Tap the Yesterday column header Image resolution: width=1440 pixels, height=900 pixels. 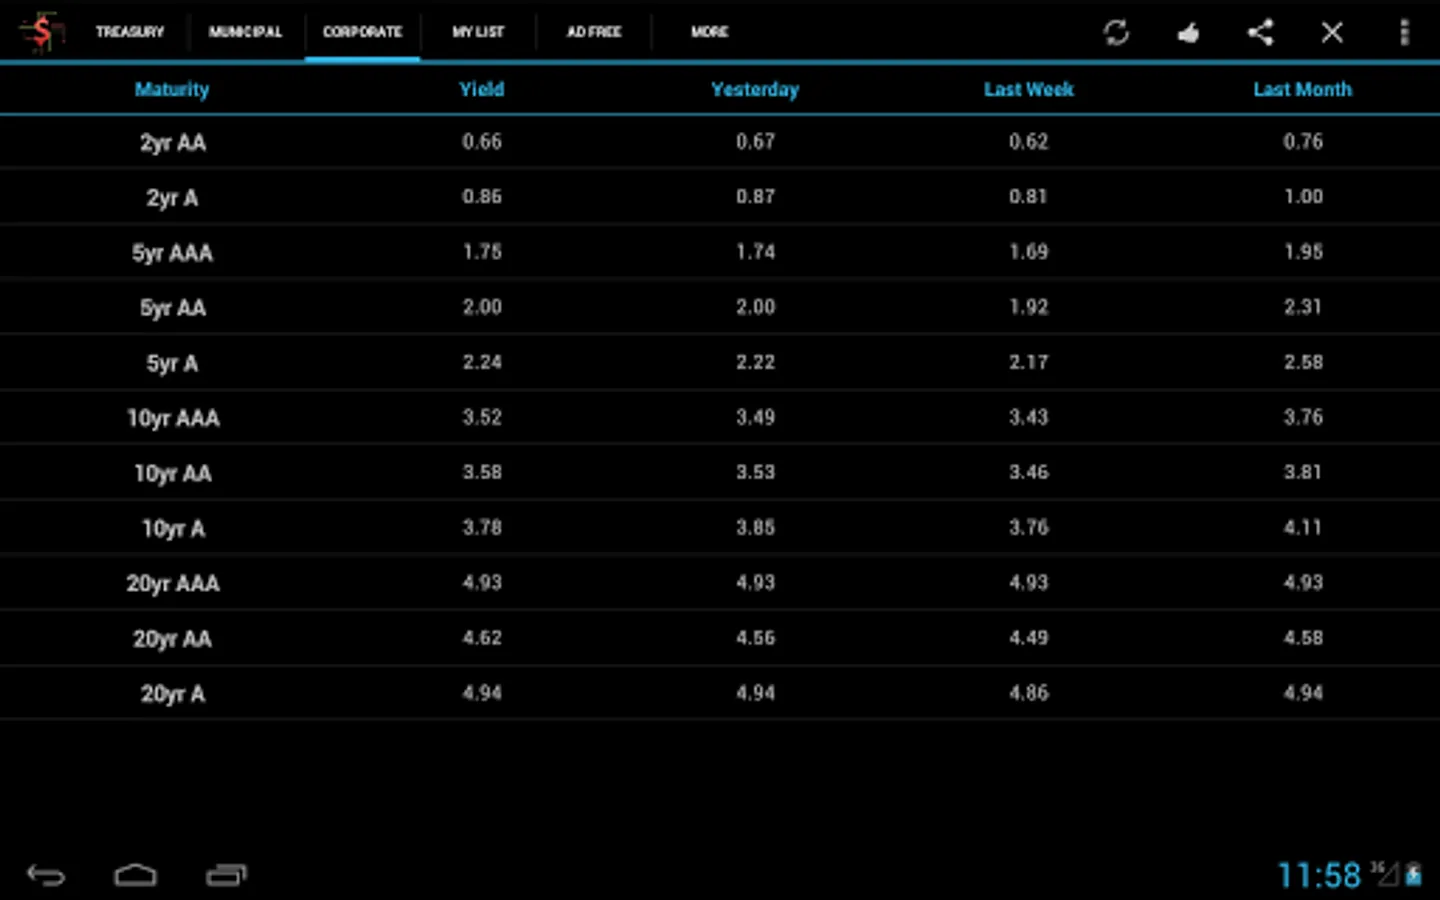[755, 90]
